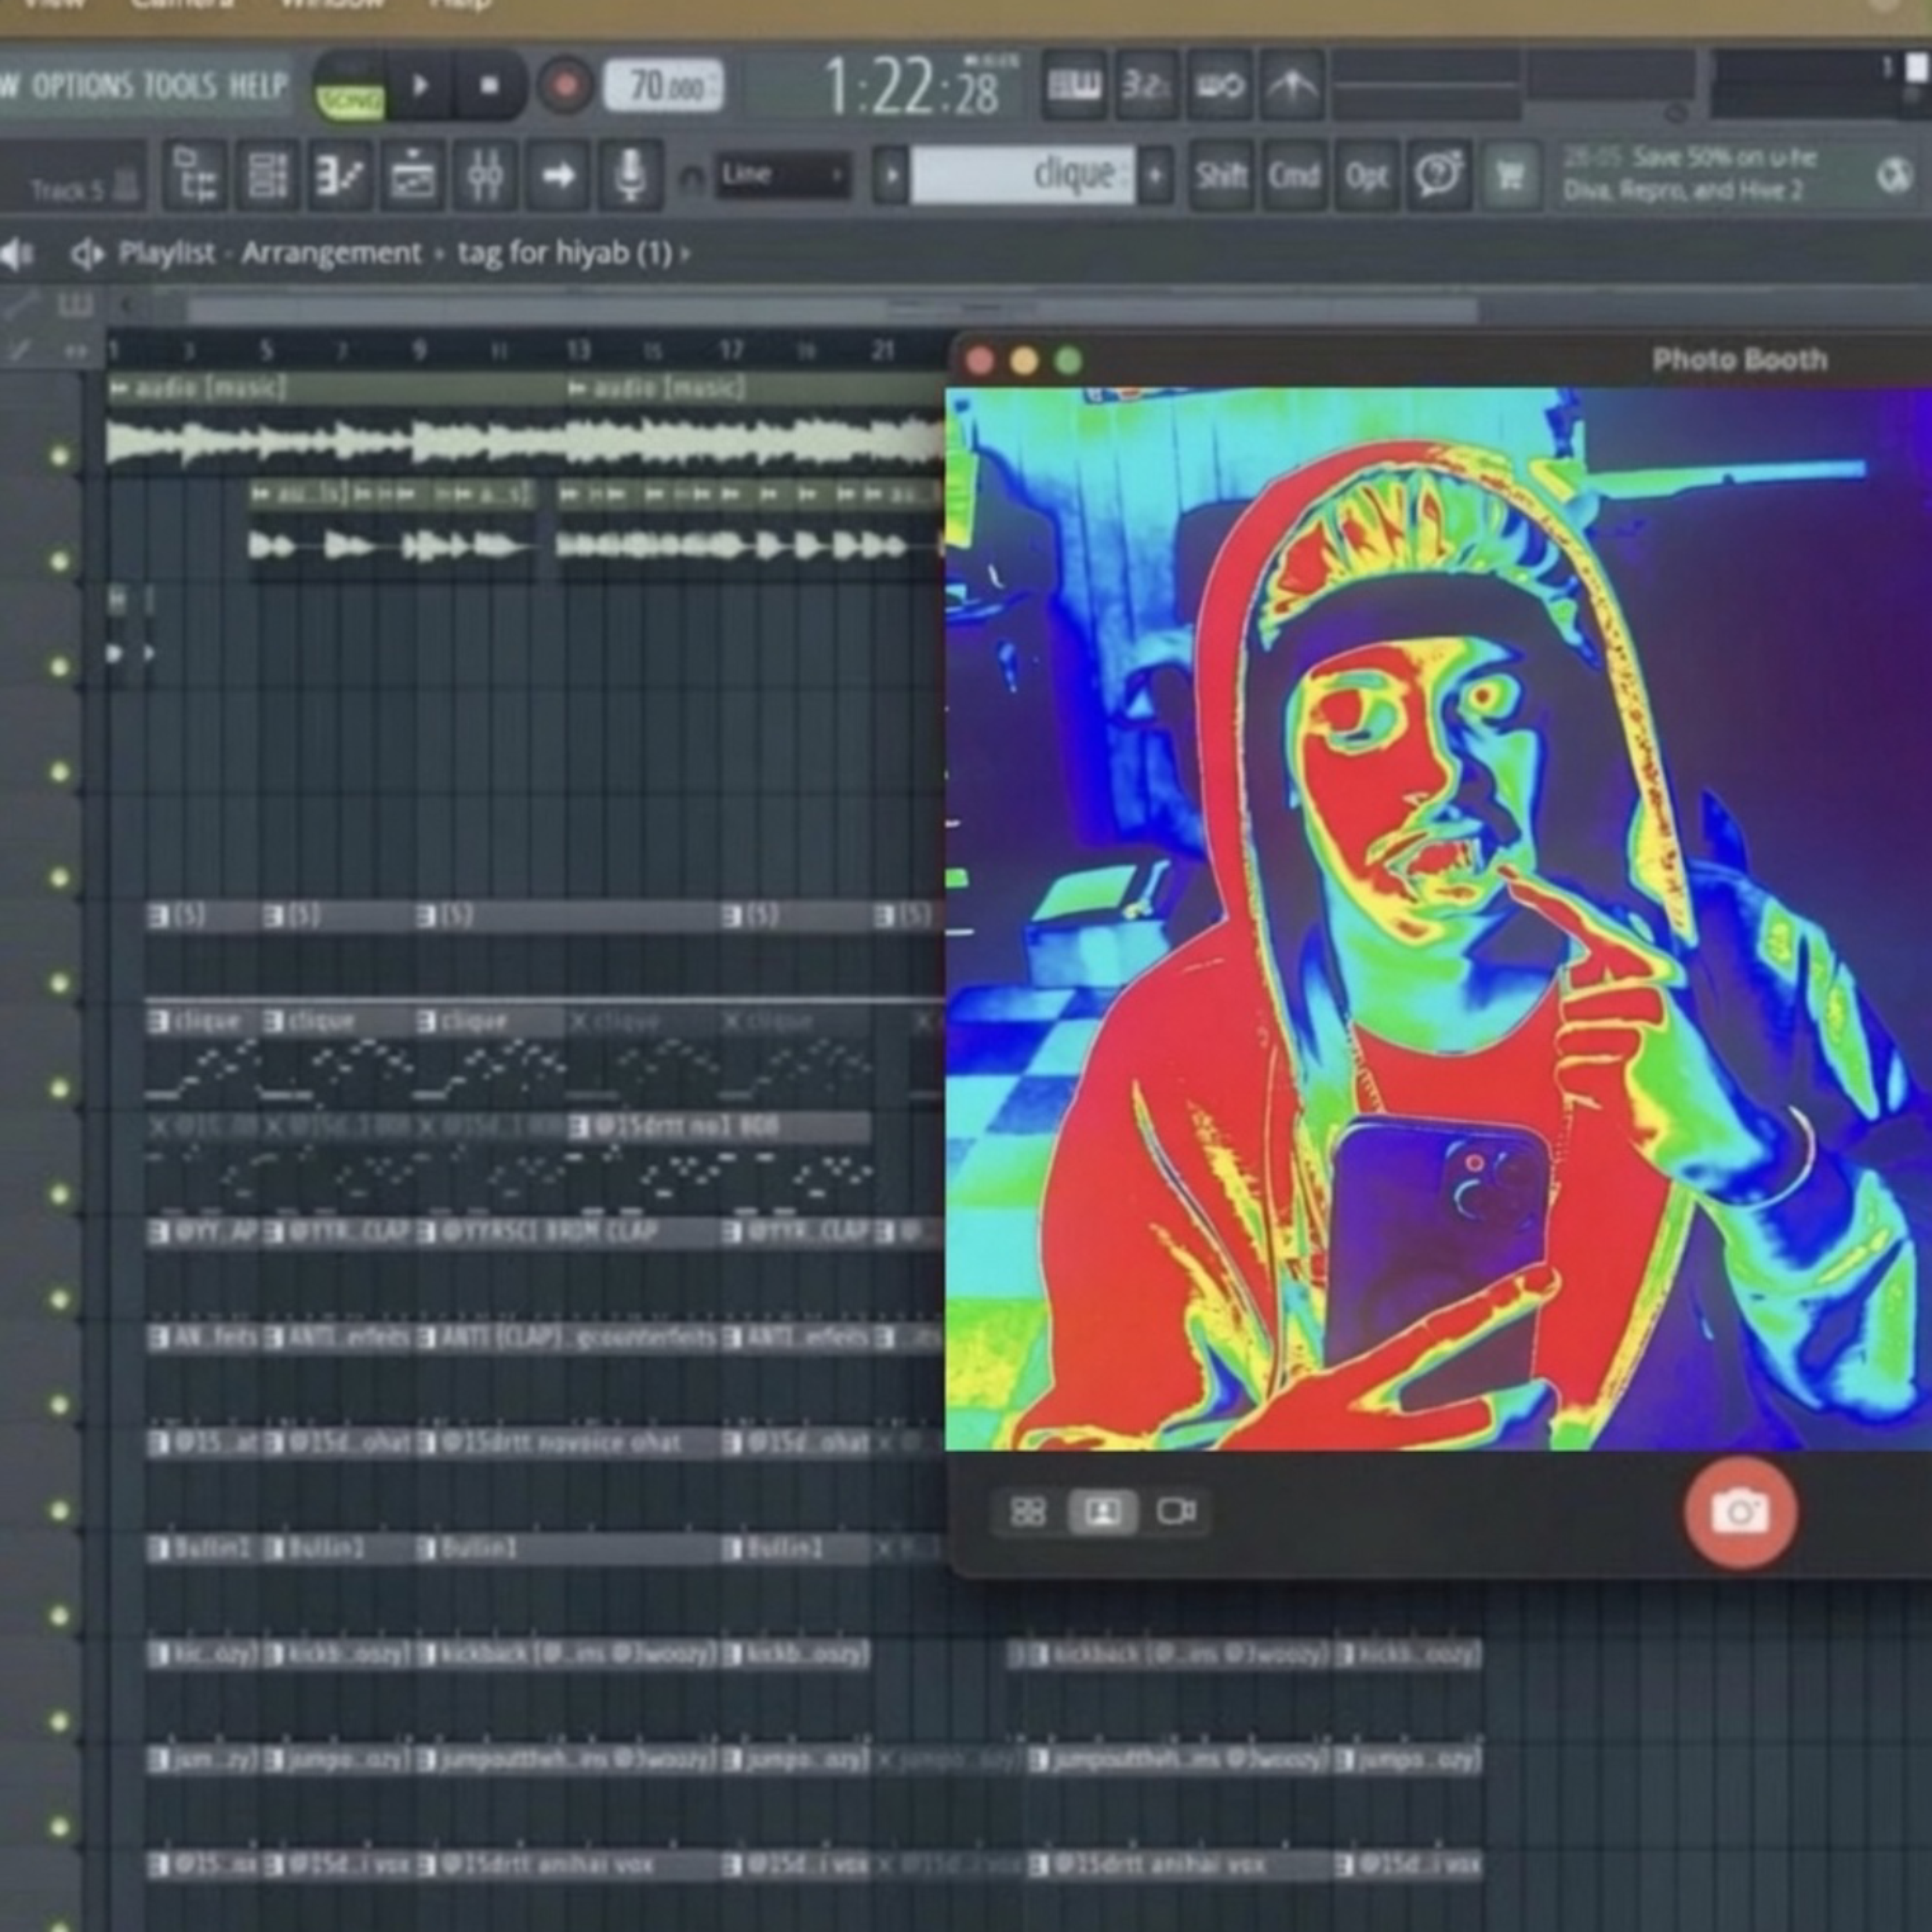Open the Piano roll toolbar icon

(x=339, y=176)
